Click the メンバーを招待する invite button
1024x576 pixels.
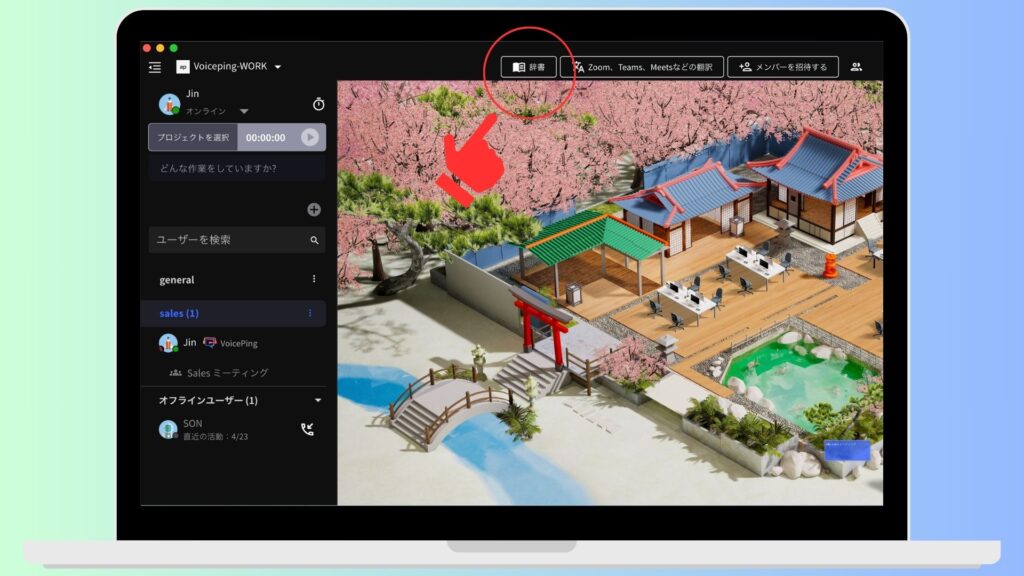[782, 67]
